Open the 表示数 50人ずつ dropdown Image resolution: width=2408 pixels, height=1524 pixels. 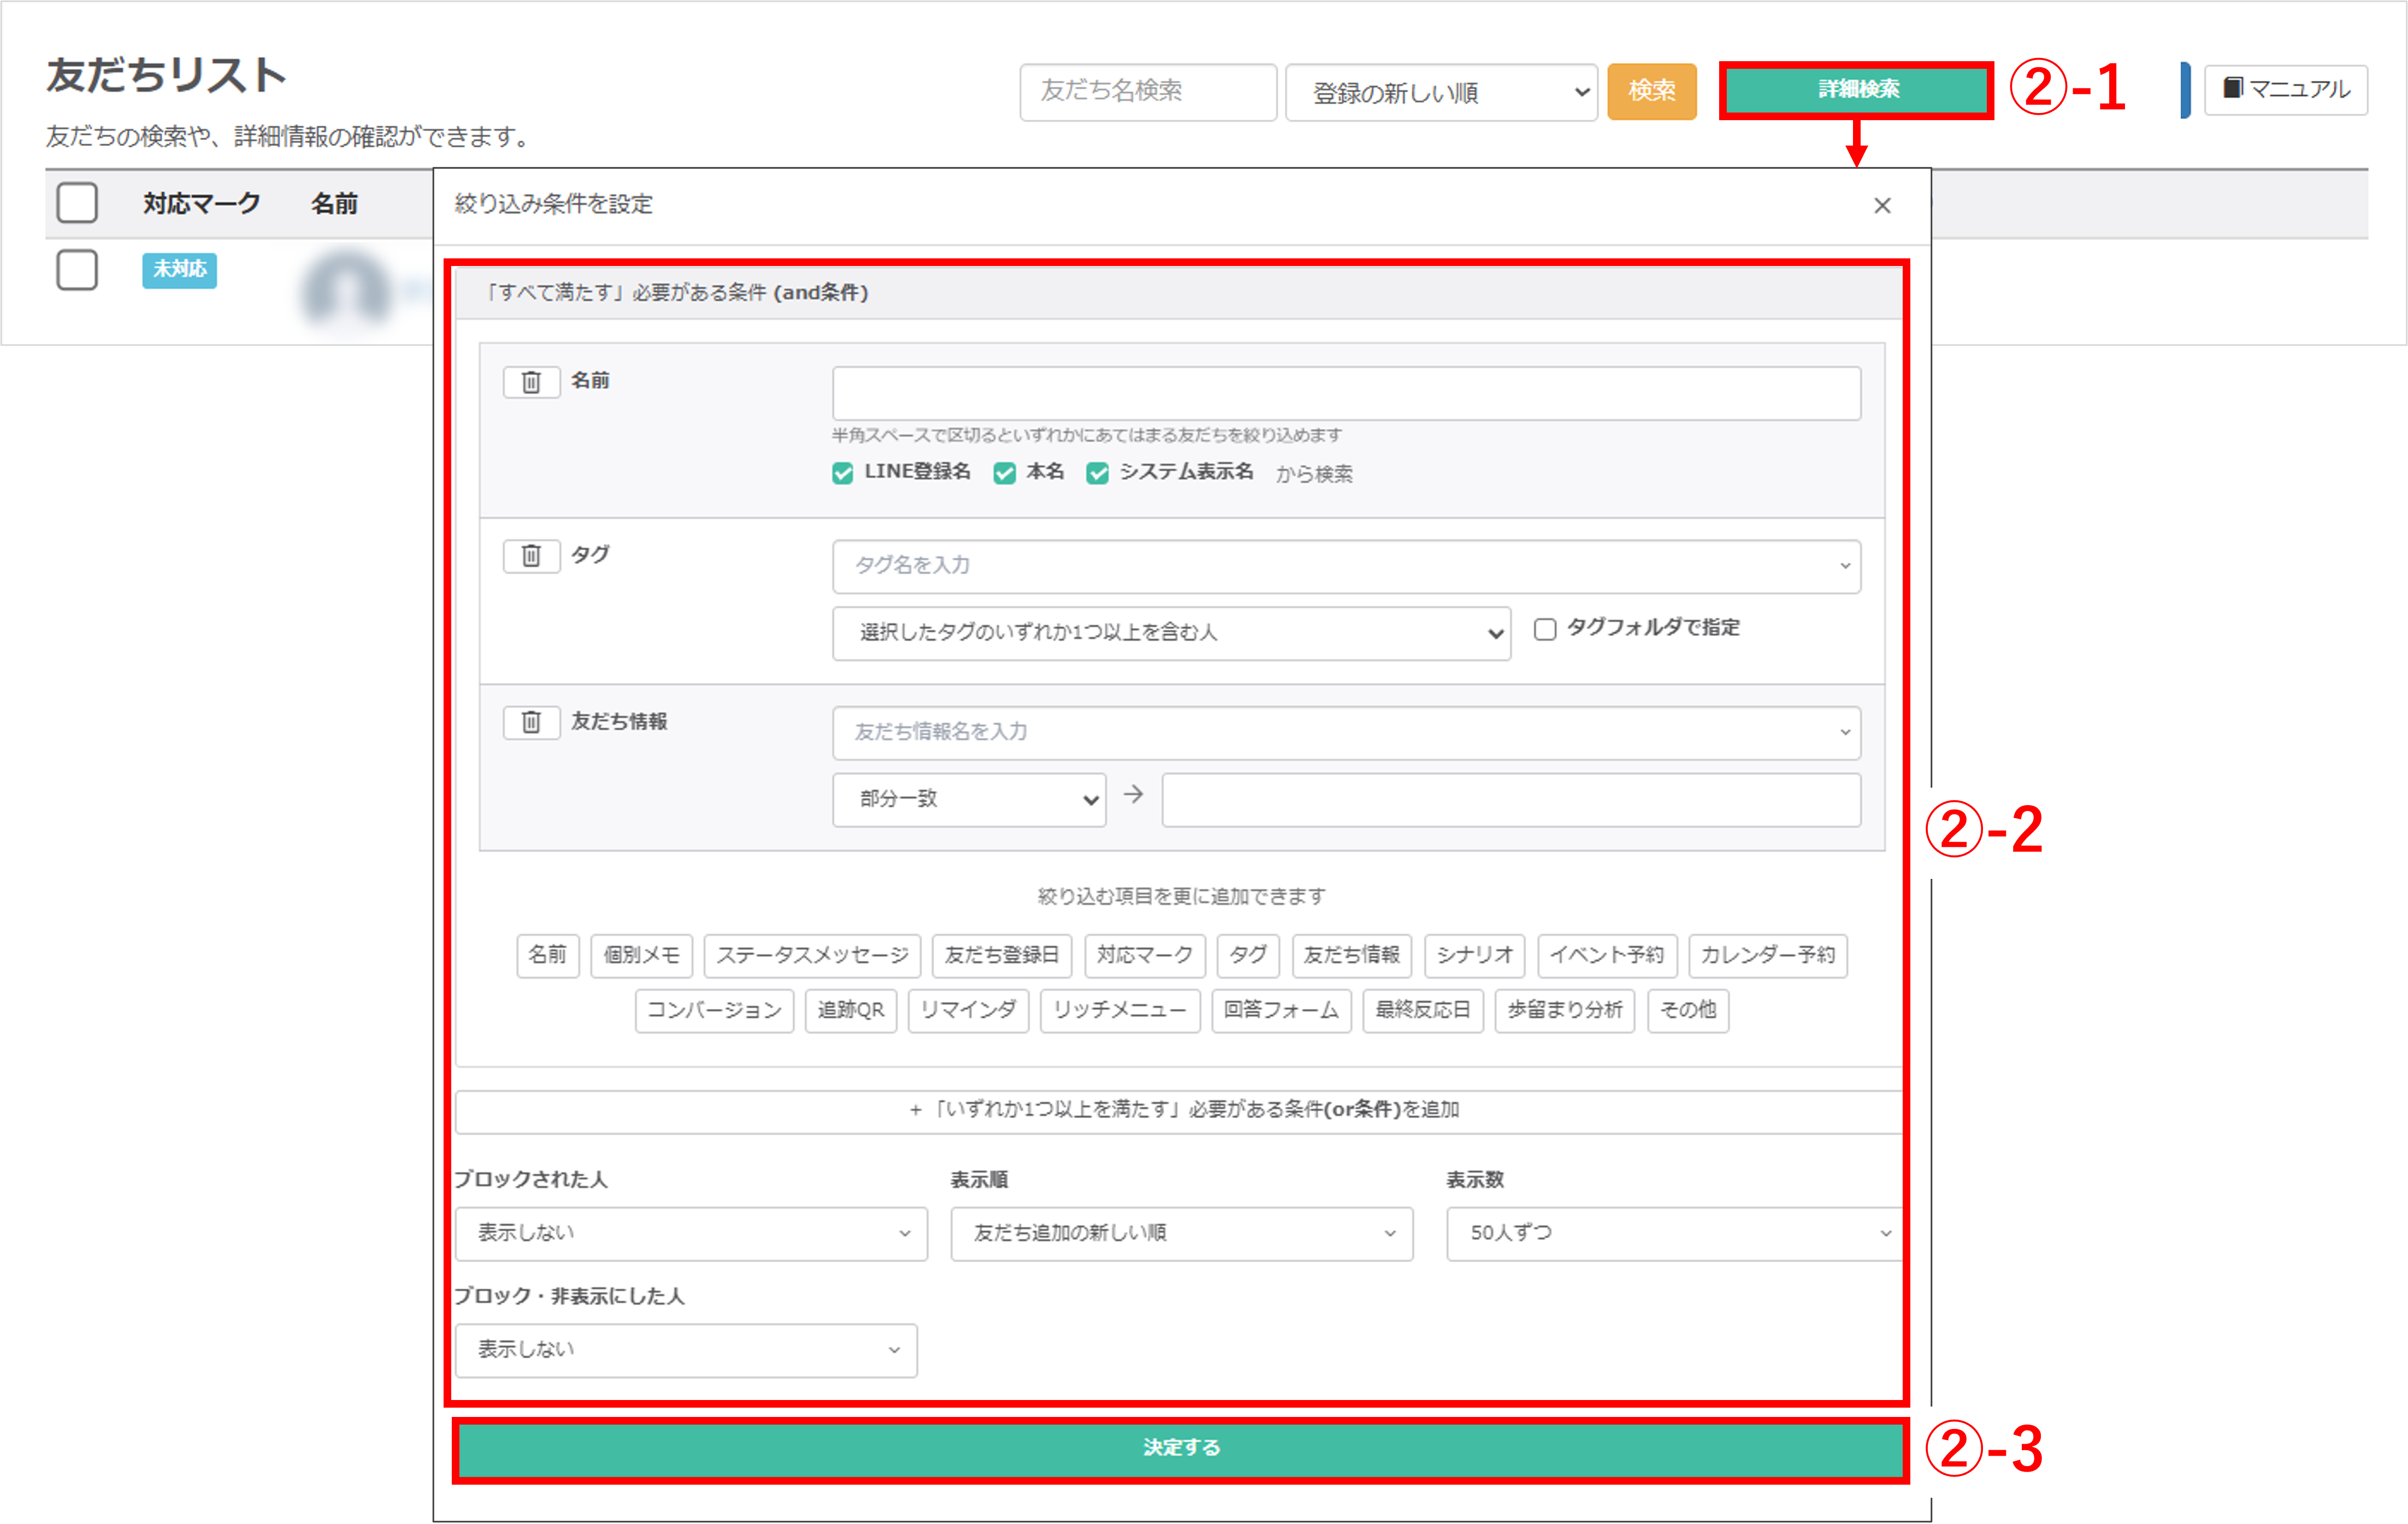click(x=1673, y=1233)
